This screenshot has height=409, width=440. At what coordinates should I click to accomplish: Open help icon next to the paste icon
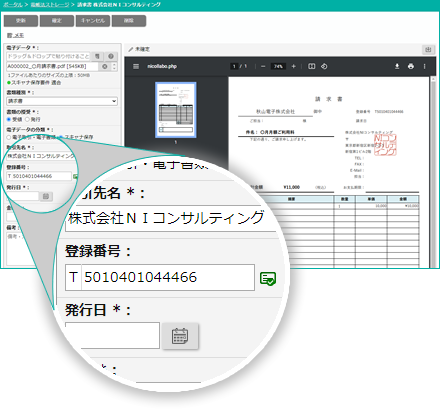pos(111,56)
